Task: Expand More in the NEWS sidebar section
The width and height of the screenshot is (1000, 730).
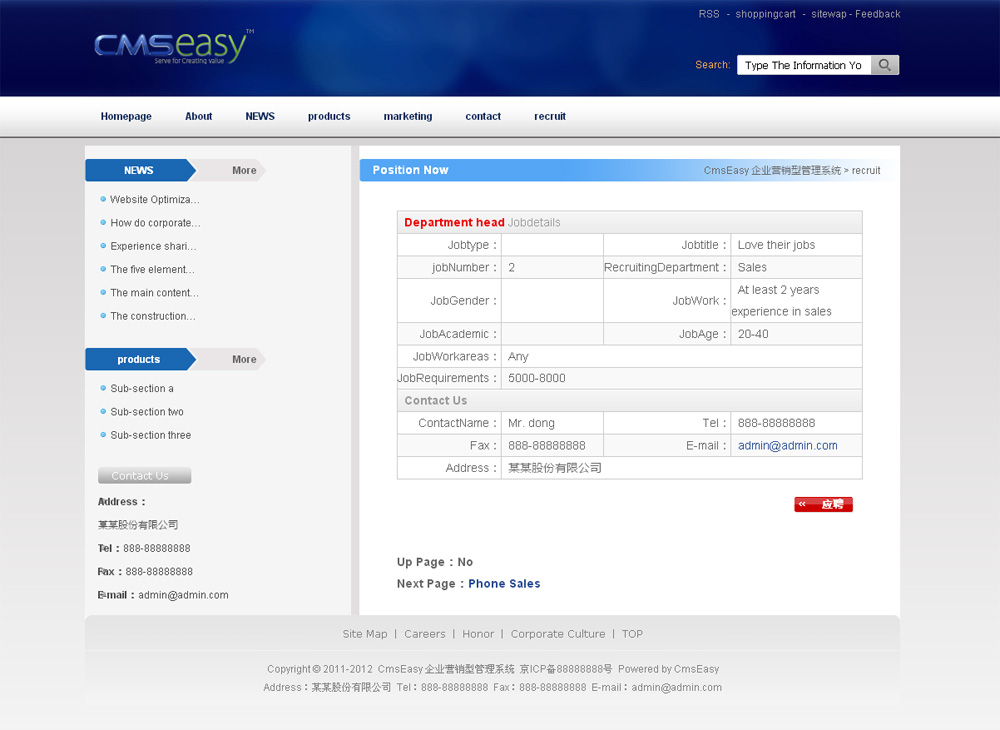Action: [x=244, y=171]
